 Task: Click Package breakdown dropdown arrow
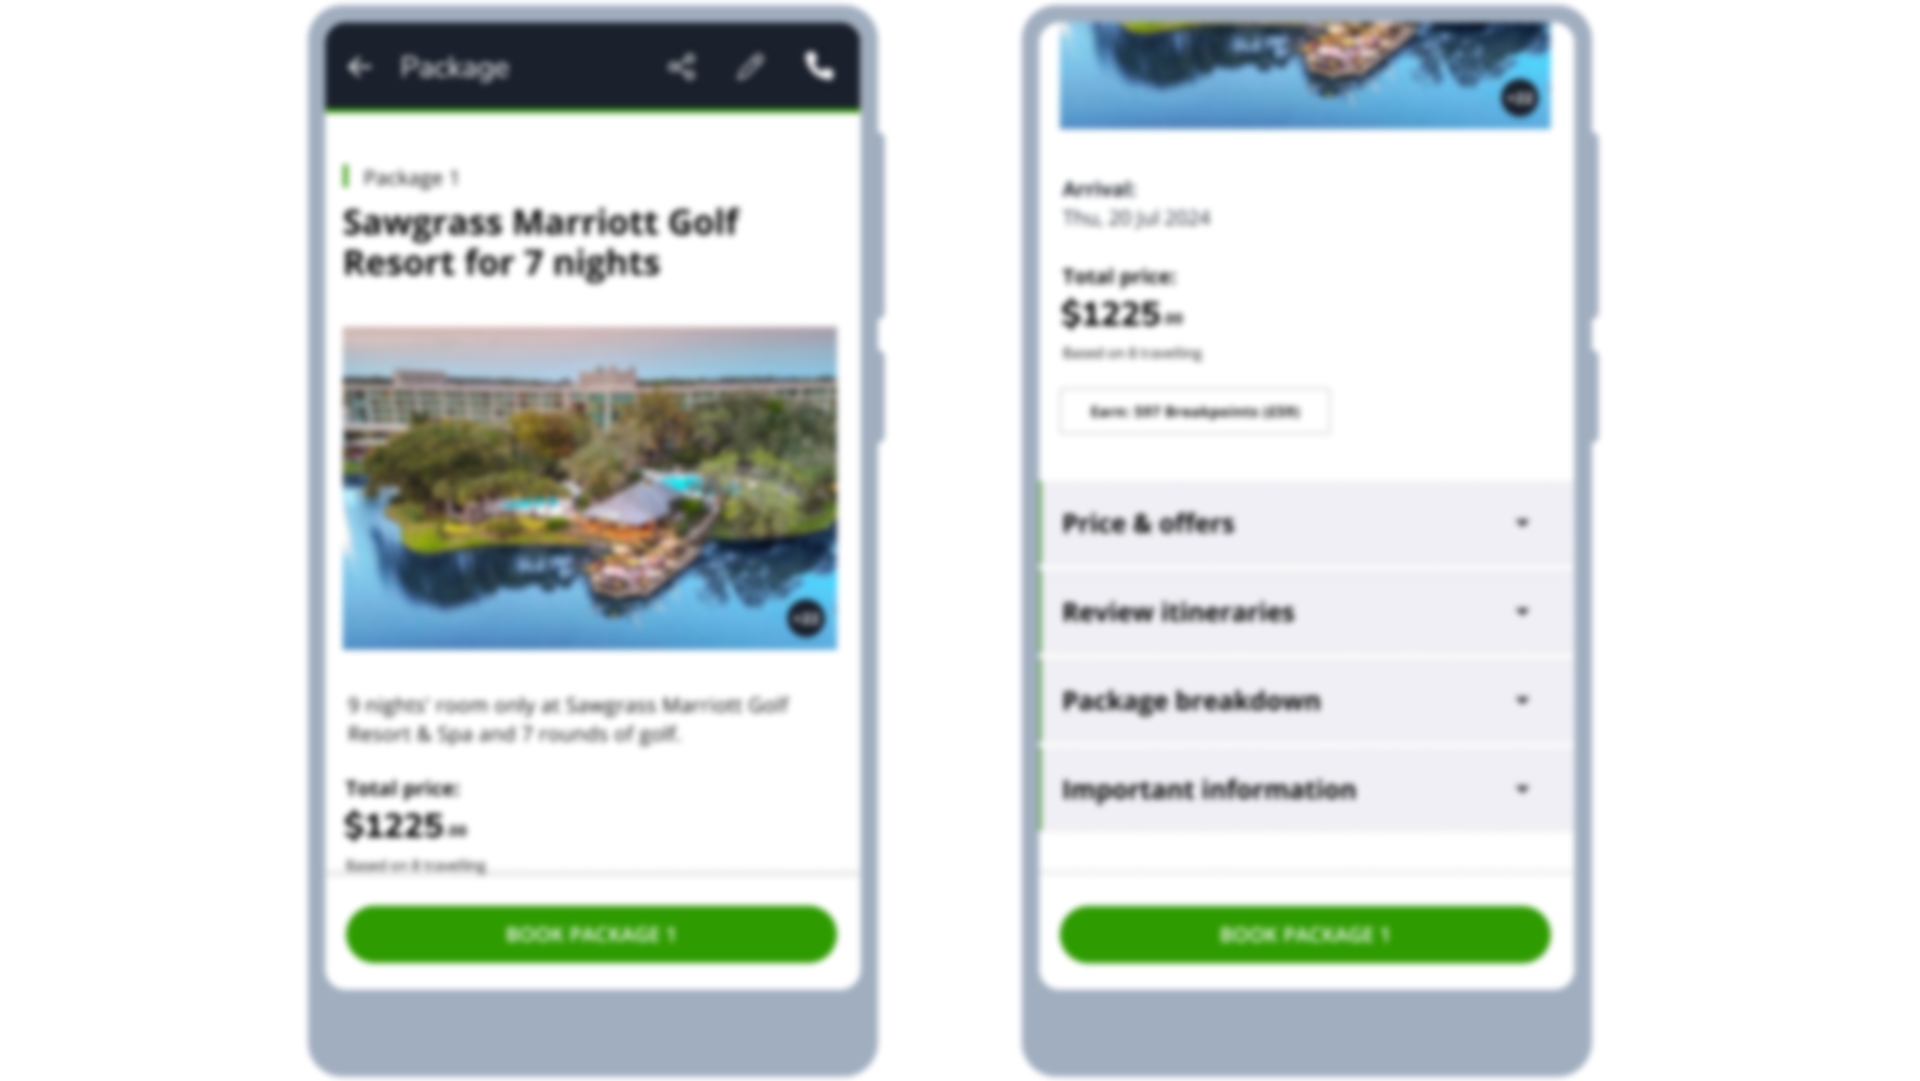point(1522,700)
